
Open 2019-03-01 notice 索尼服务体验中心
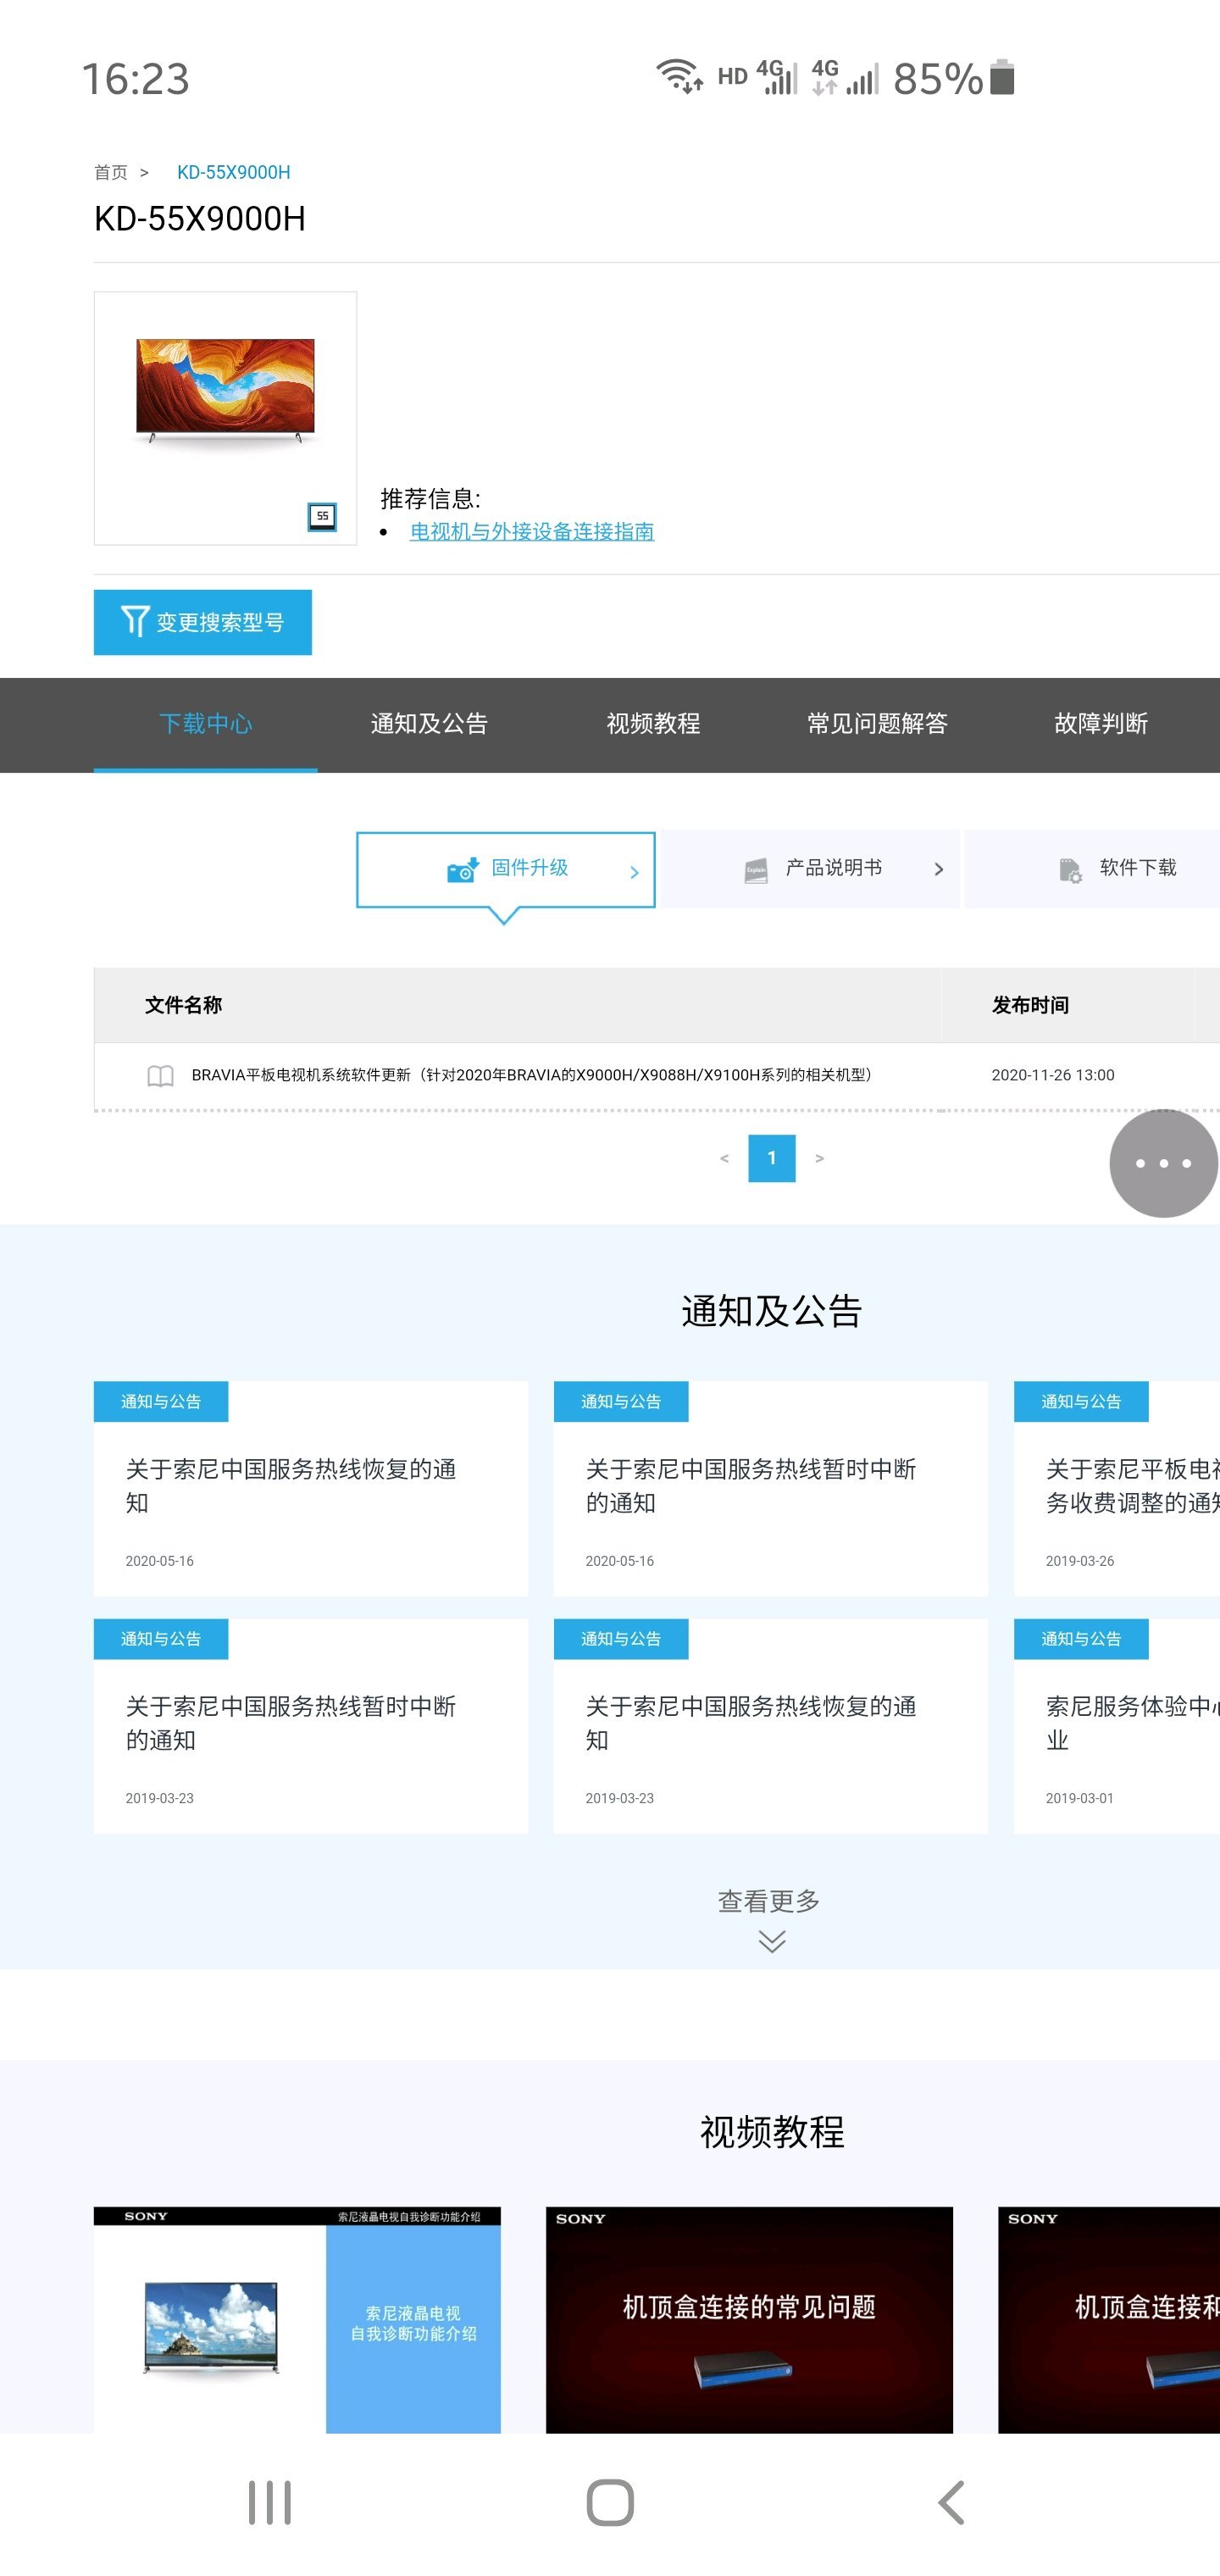[1117, 1726]
